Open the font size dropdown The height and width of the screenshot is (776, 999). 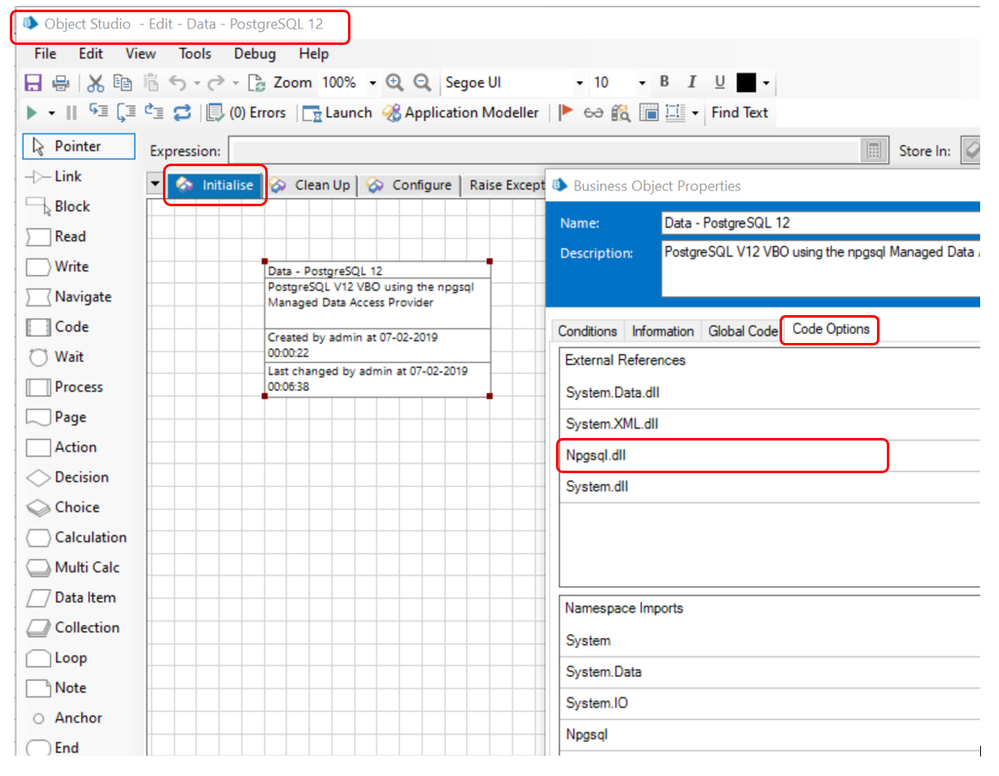coord(641,83)
